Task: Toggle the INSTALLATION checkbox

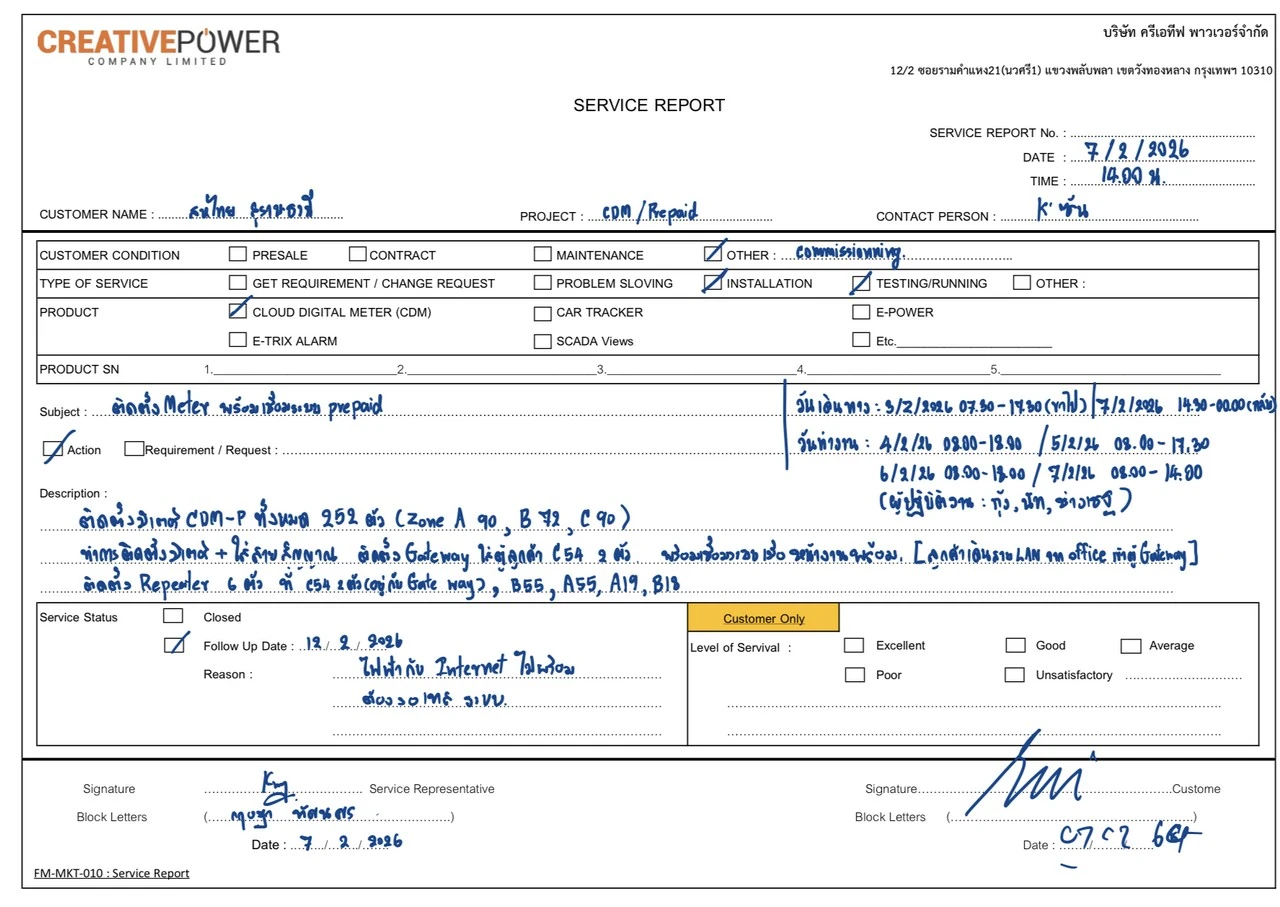Action: [x=712, y=283]
